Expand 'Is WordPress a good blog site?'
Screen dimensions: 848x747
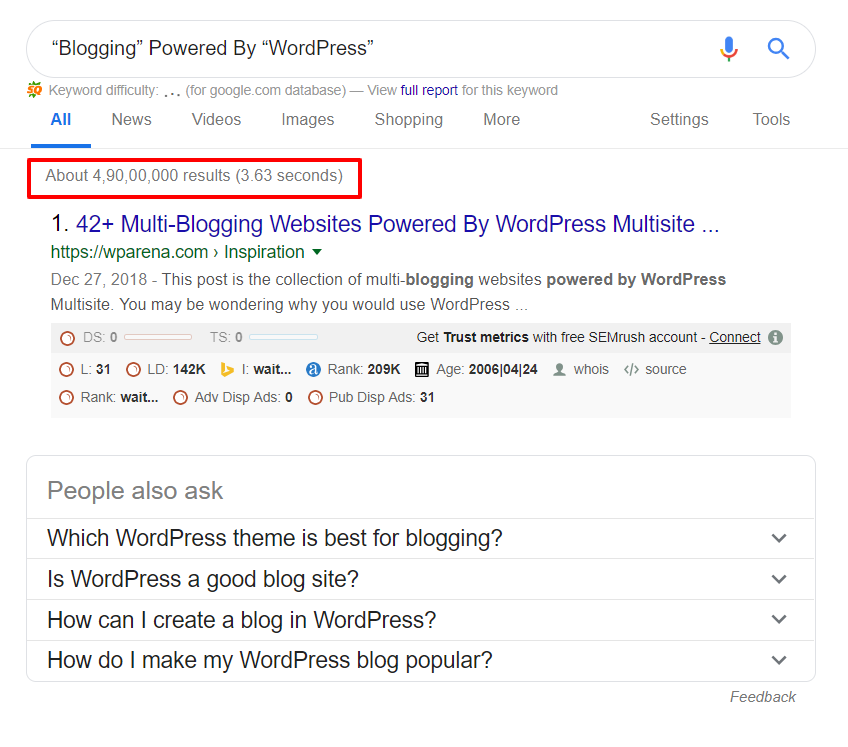421,579
